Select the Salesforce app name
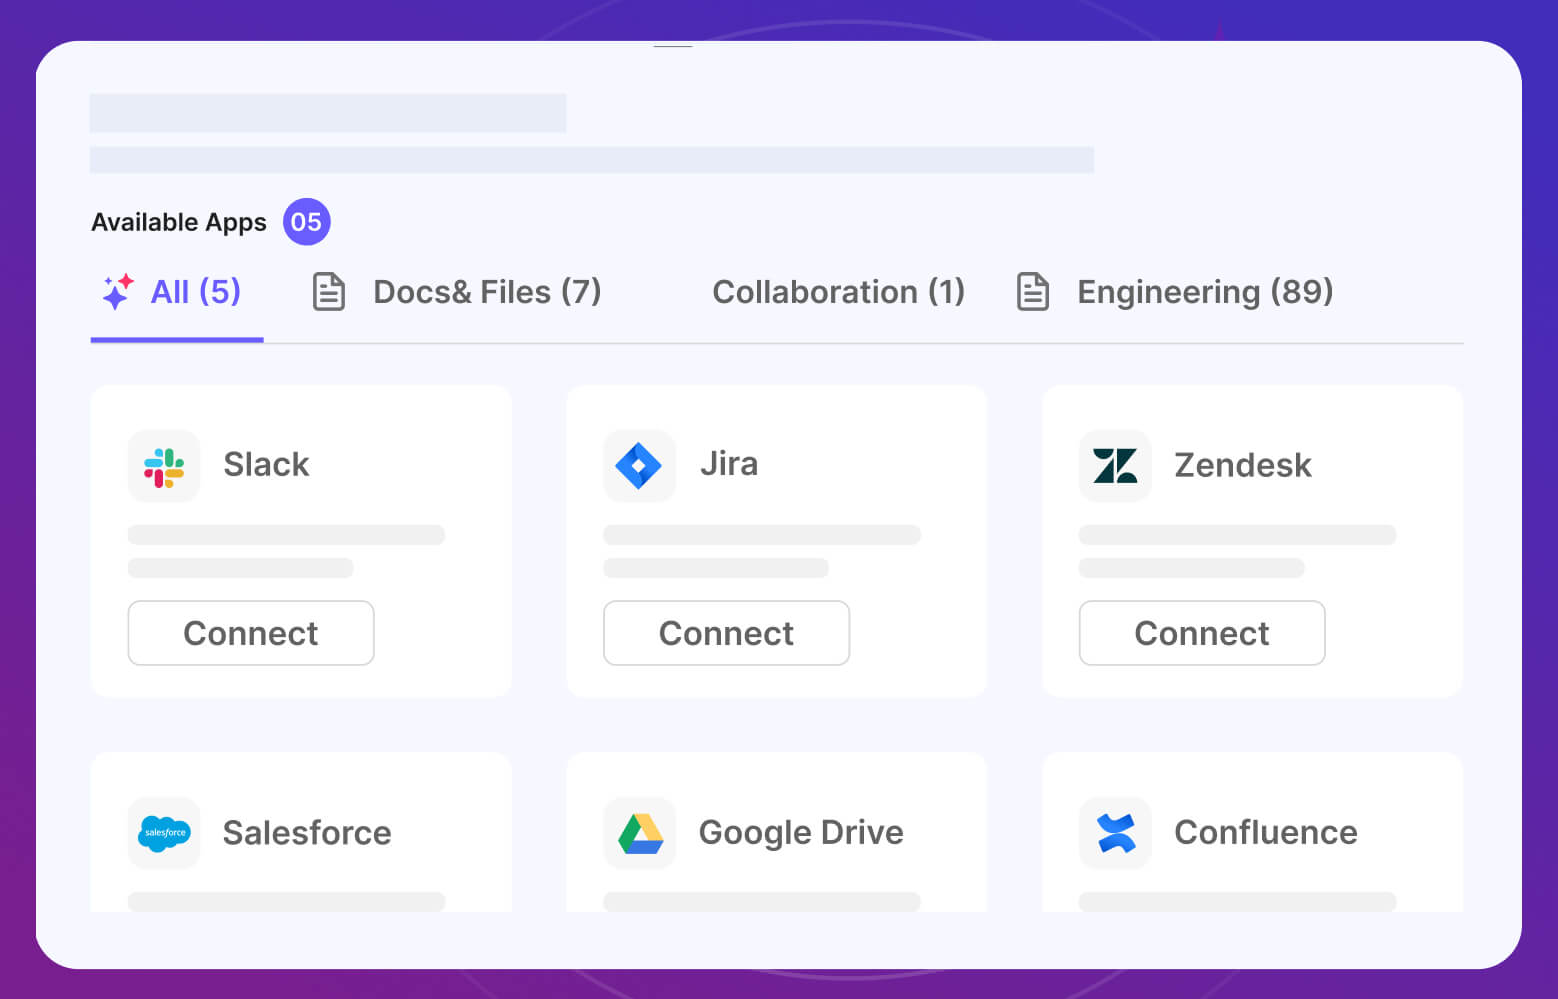1558x999 pixels. pos(307,833)
